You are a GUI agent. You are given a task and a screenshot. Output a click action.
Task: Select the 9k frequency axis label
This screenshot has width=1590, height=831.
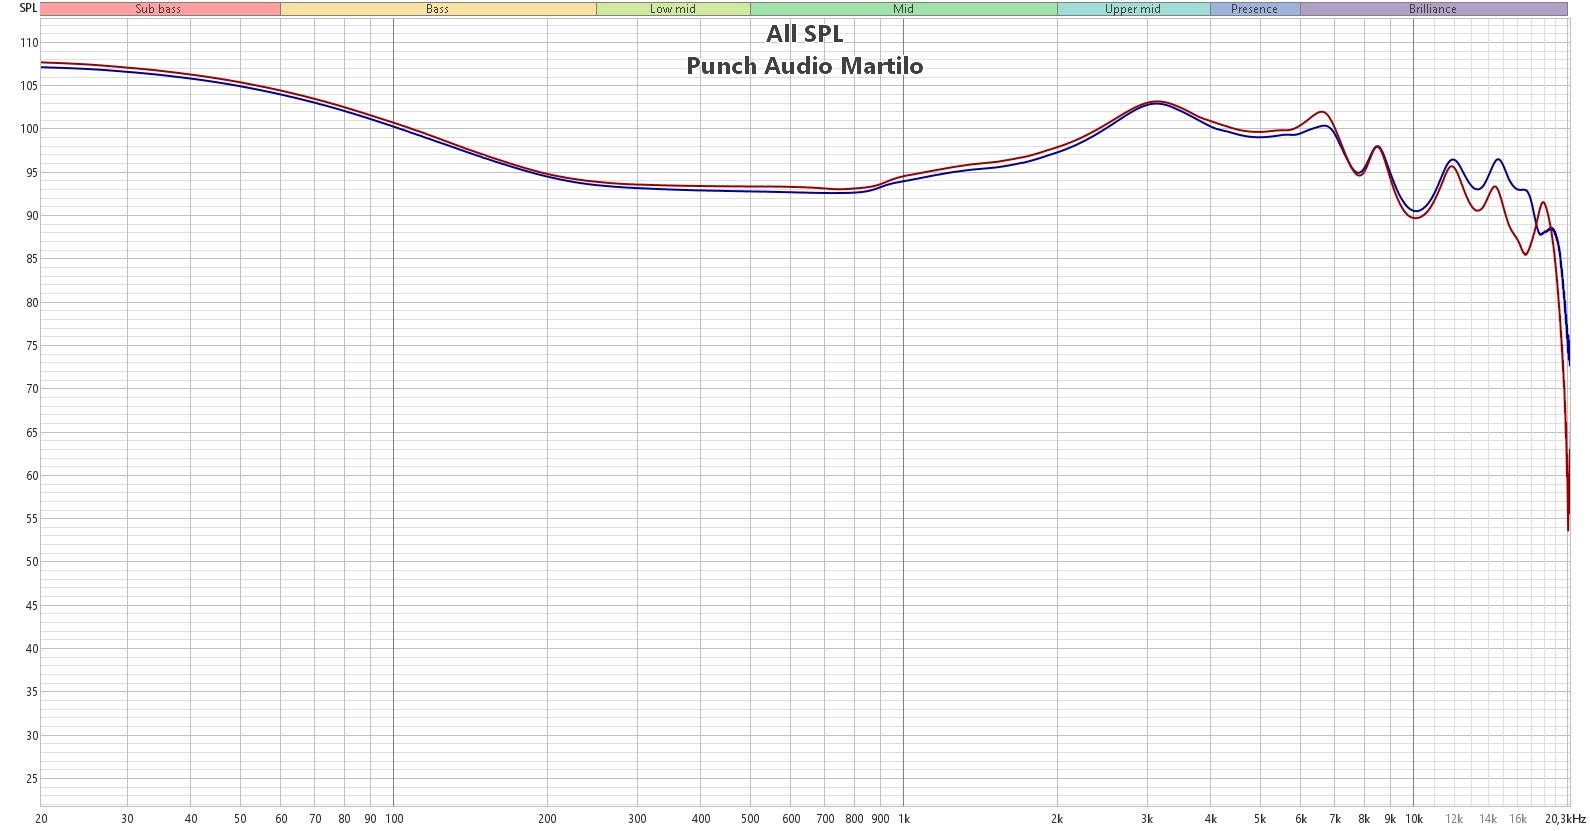[x=1390, y=819]
